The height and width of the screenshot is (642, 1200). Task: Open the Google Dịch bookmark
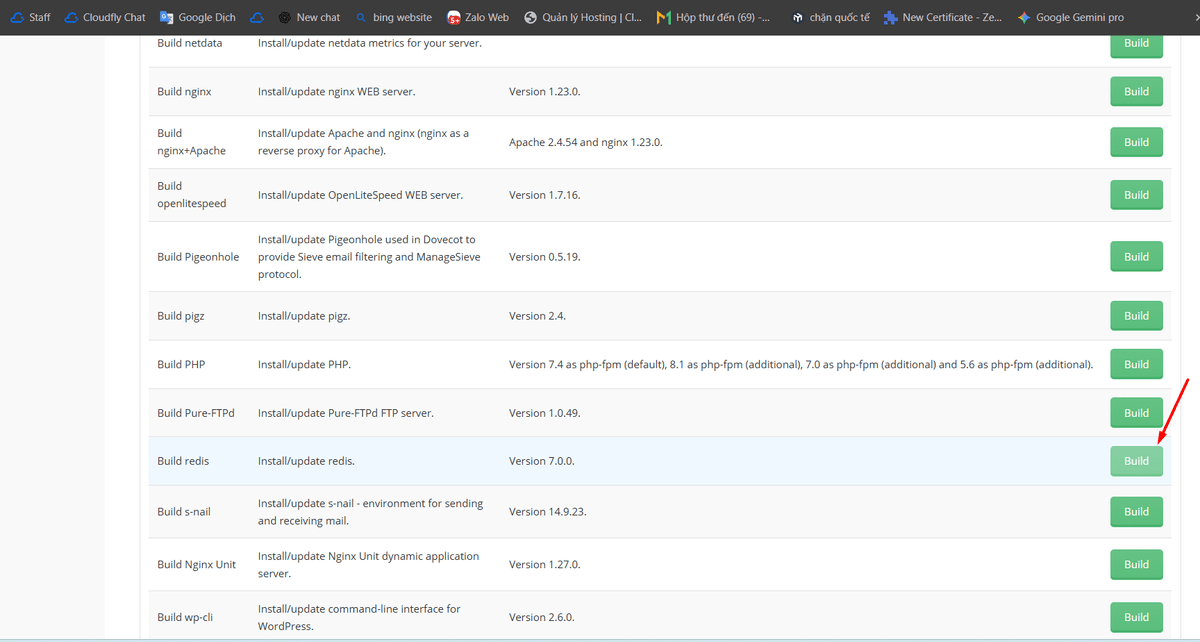coord(198,17)
